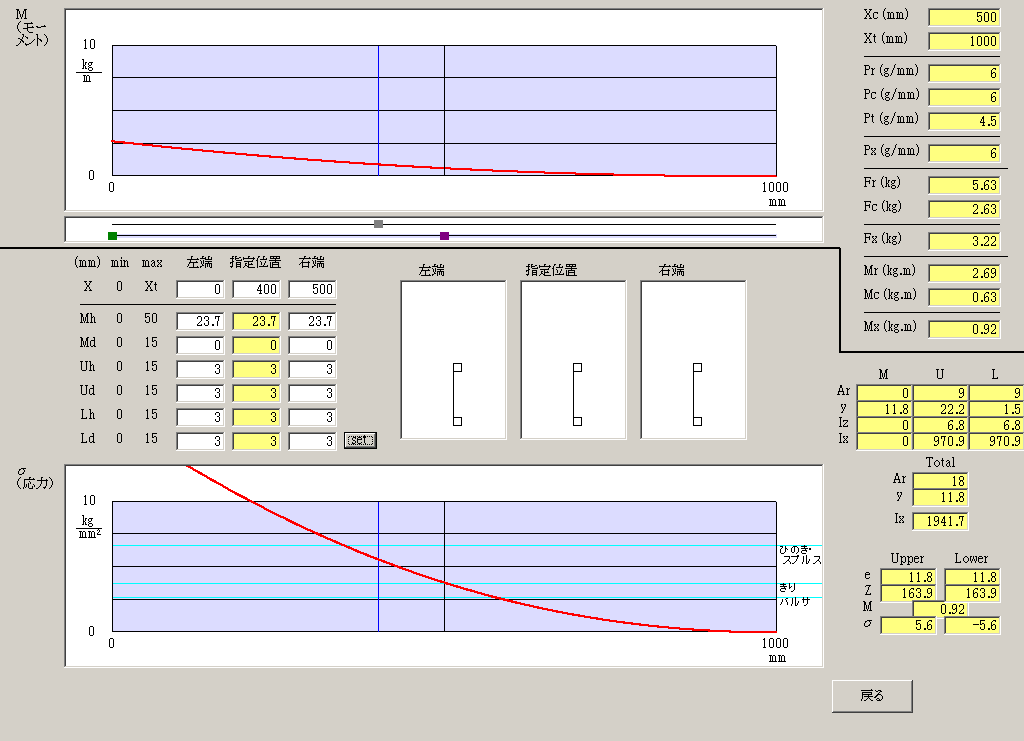Click the Ld 右端 field next to set
This screenshot has width=1024, height=741.
pyautogui.click(x=312, y=441)
